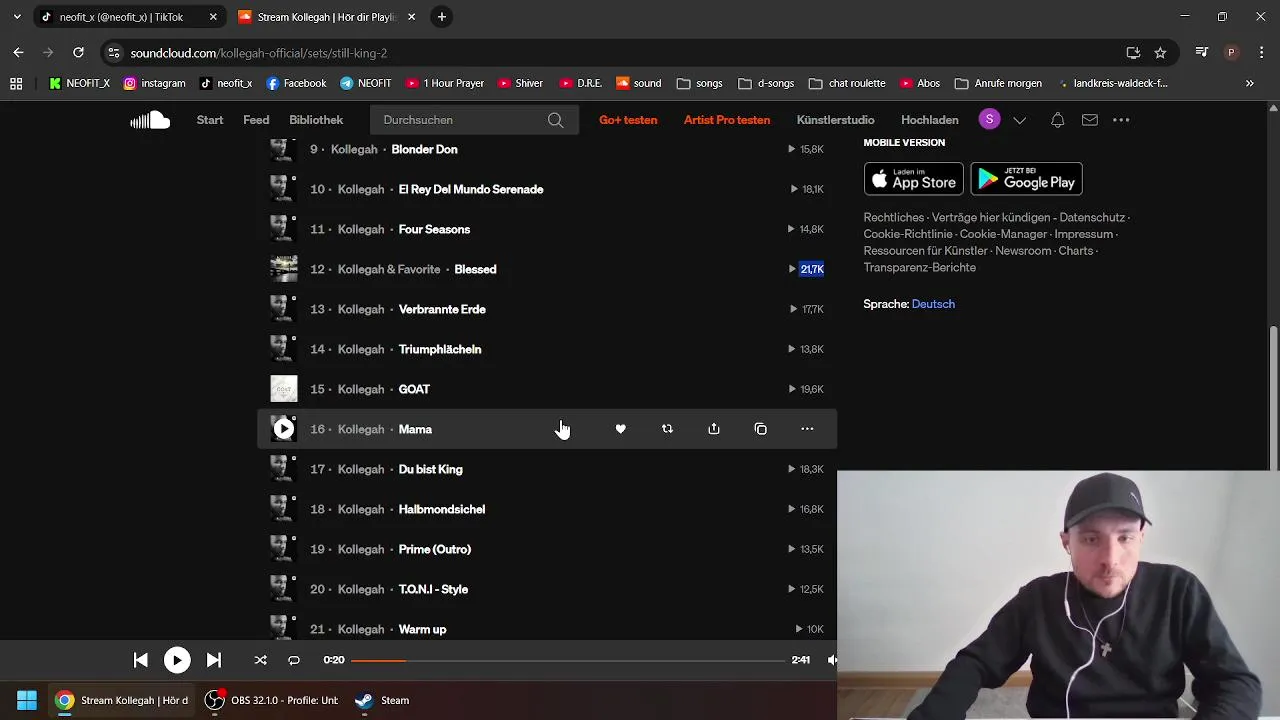
Task: Open Four Seasons track
Action: (x=434, y=229)
